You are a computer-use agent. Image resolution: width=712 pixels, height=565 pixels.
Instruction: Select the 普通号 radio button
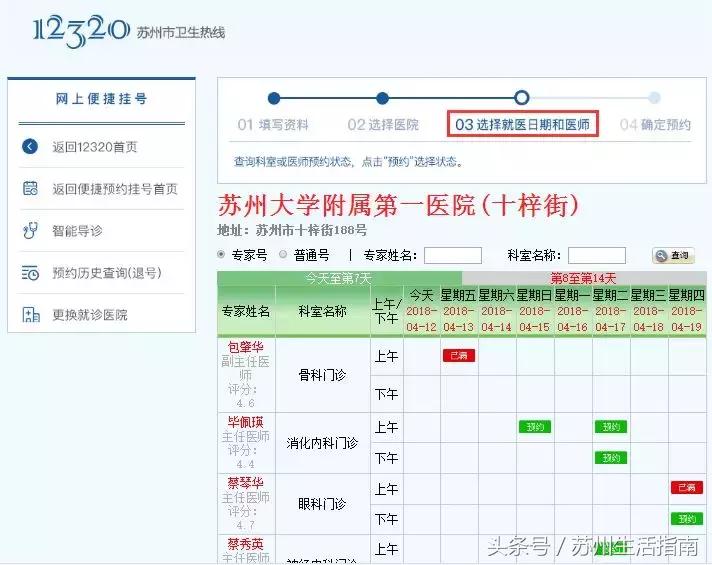coord(283,254)
